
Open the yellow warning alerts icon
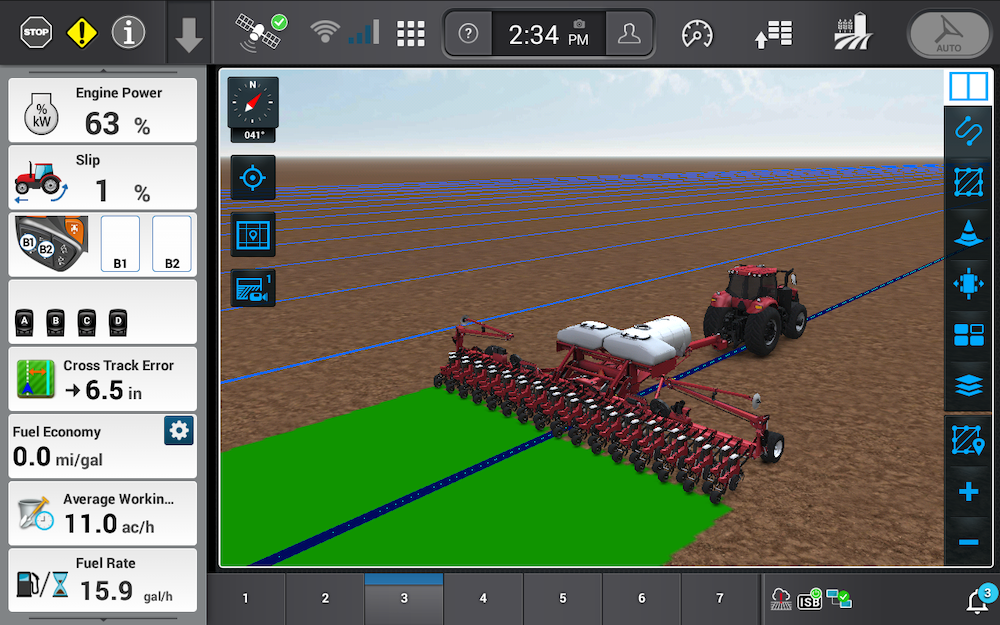pos(82,33)
